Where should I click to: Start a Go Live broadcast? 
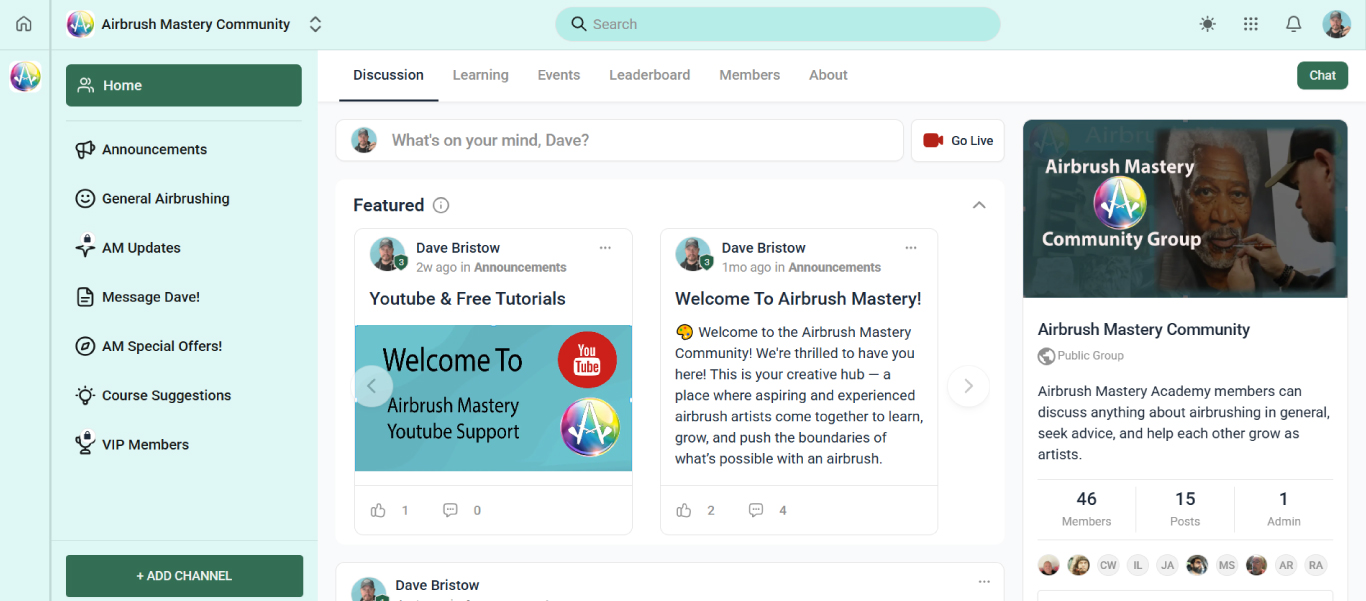(957, 140)
